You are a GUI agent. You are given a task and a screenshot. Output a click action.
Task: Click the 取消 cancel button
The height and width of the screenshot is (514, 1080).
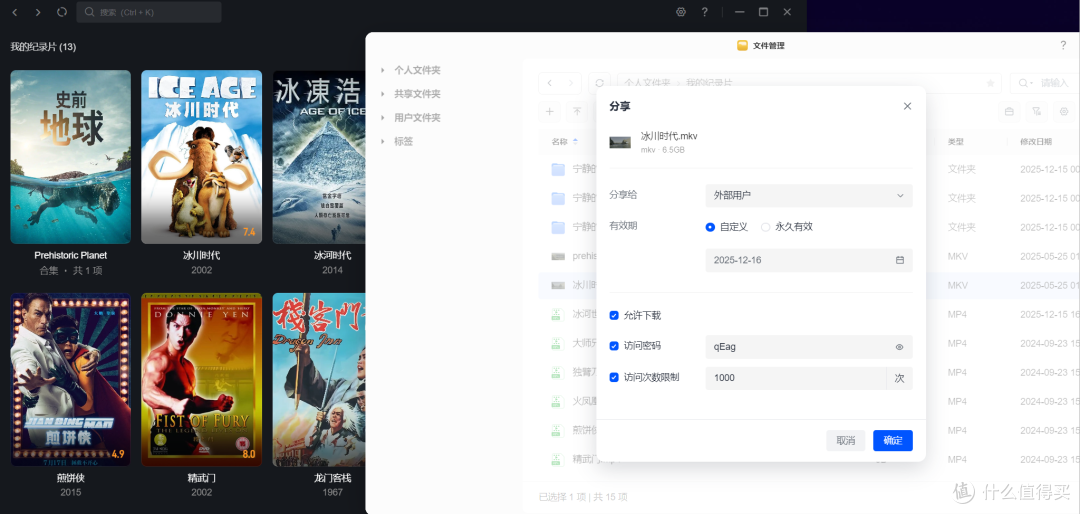point(845,441)
